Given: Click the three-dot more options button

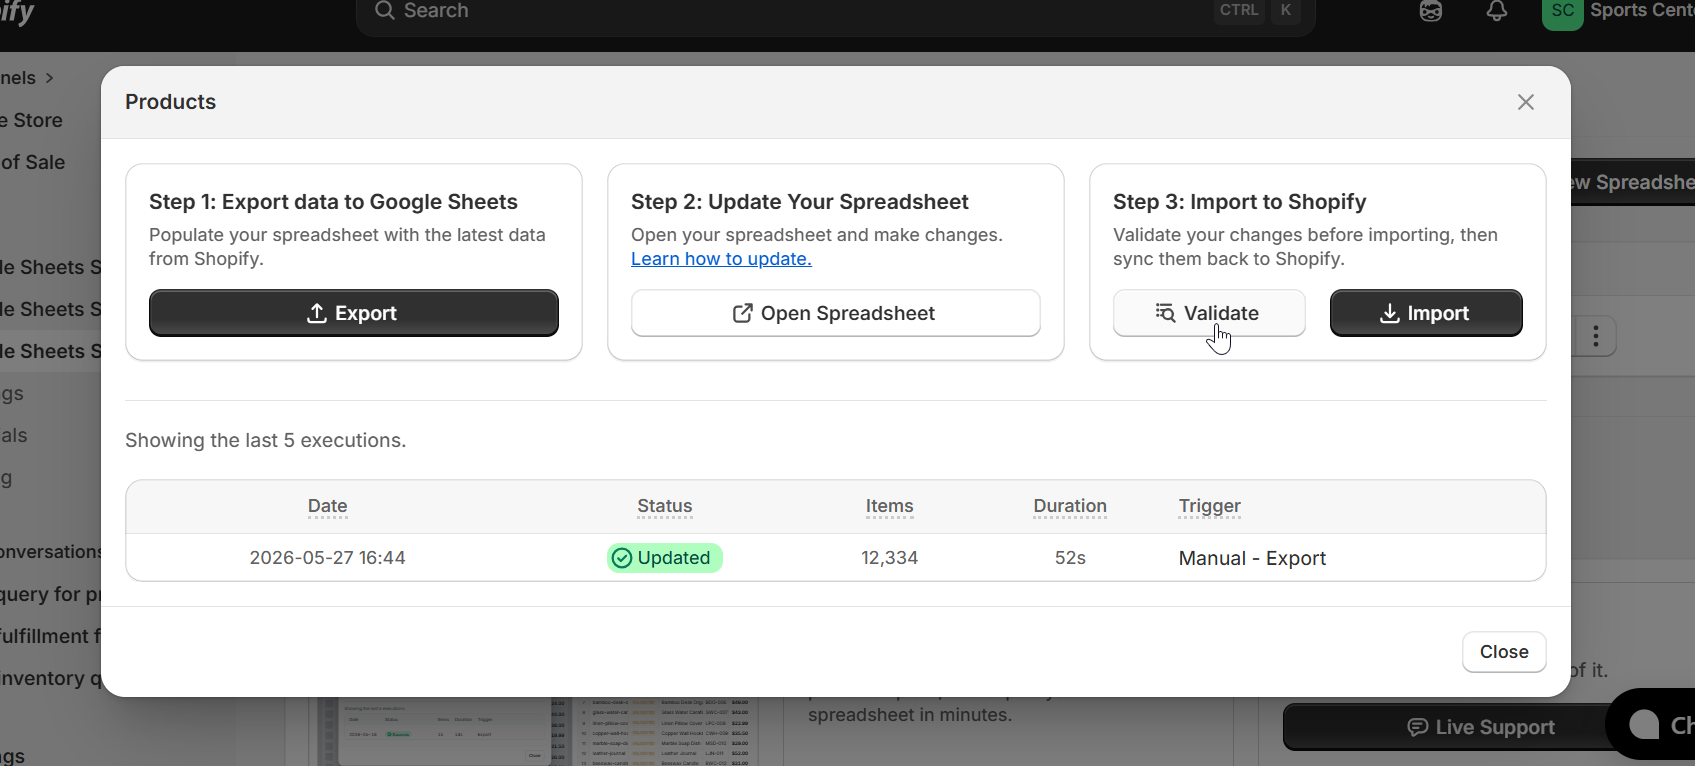Looking at the screenshot, I should (1596, 336).
